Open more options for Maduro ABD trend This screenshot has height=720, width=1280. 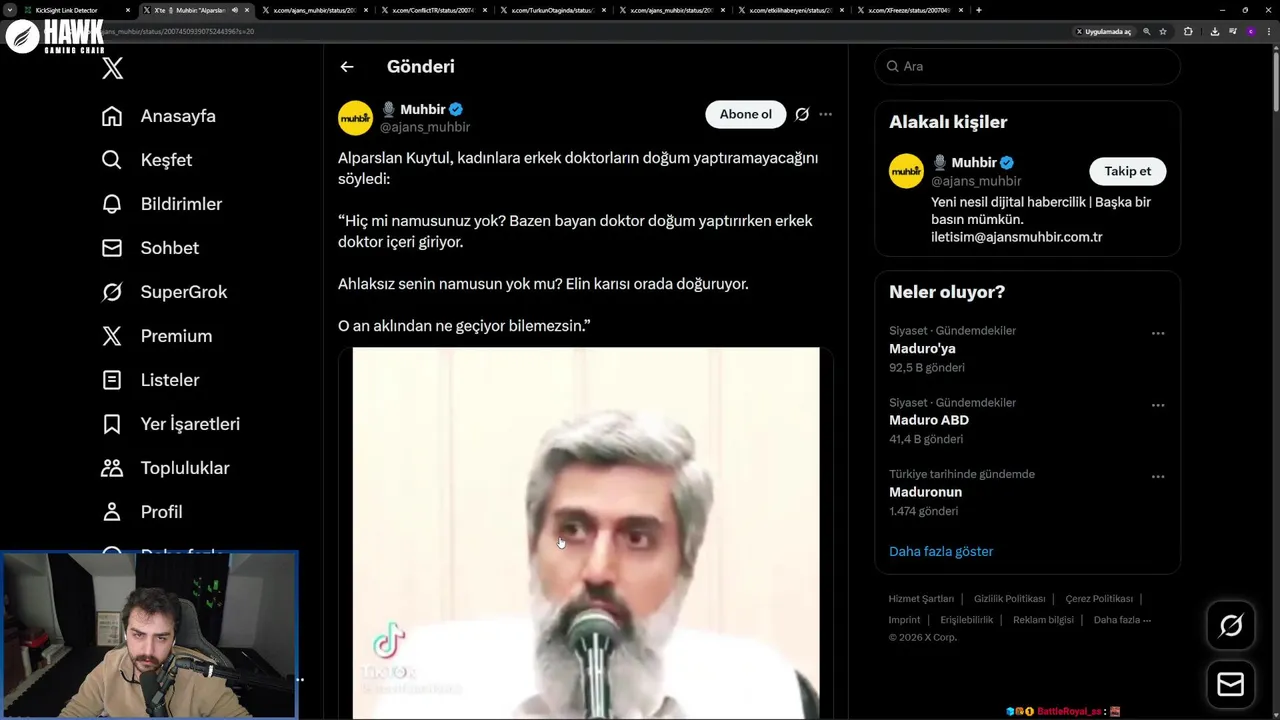tap(1158, 405)
